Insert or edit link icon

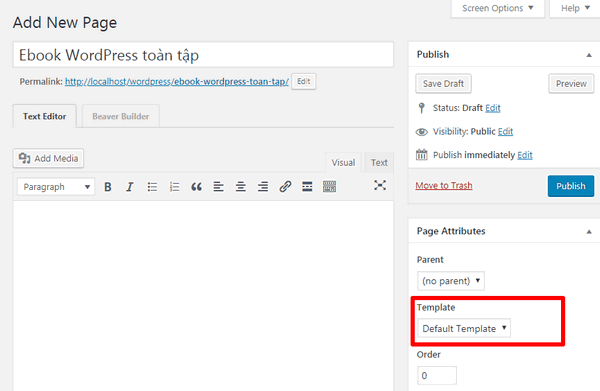pos(285,187)
